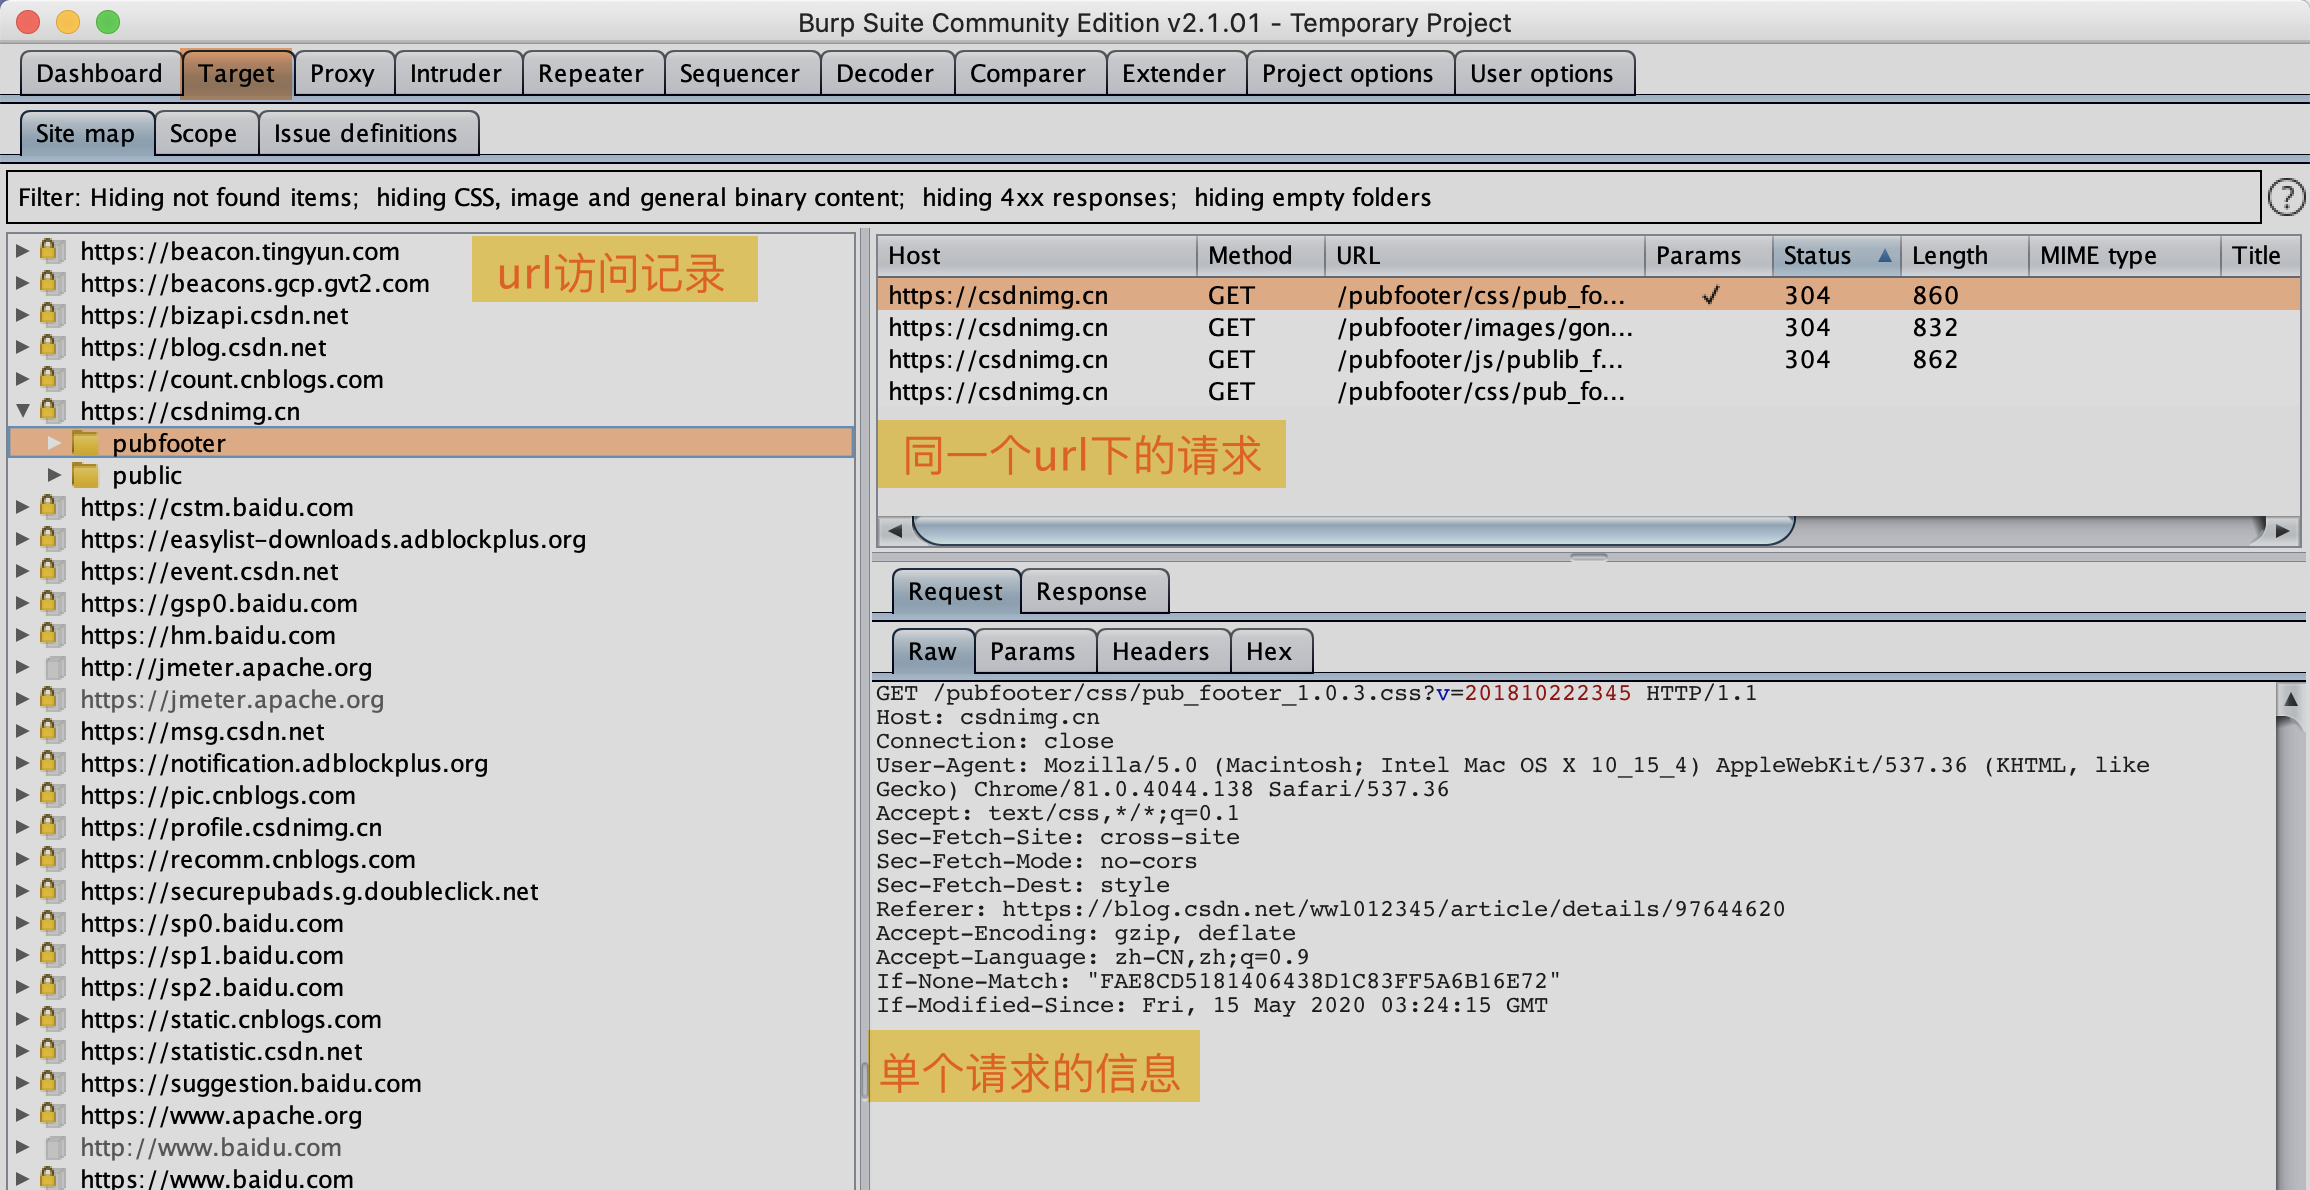Viewport: 2310px width, 1190px height.
Task: Click the pubfooter folder icon
Action: pos(86,443)
